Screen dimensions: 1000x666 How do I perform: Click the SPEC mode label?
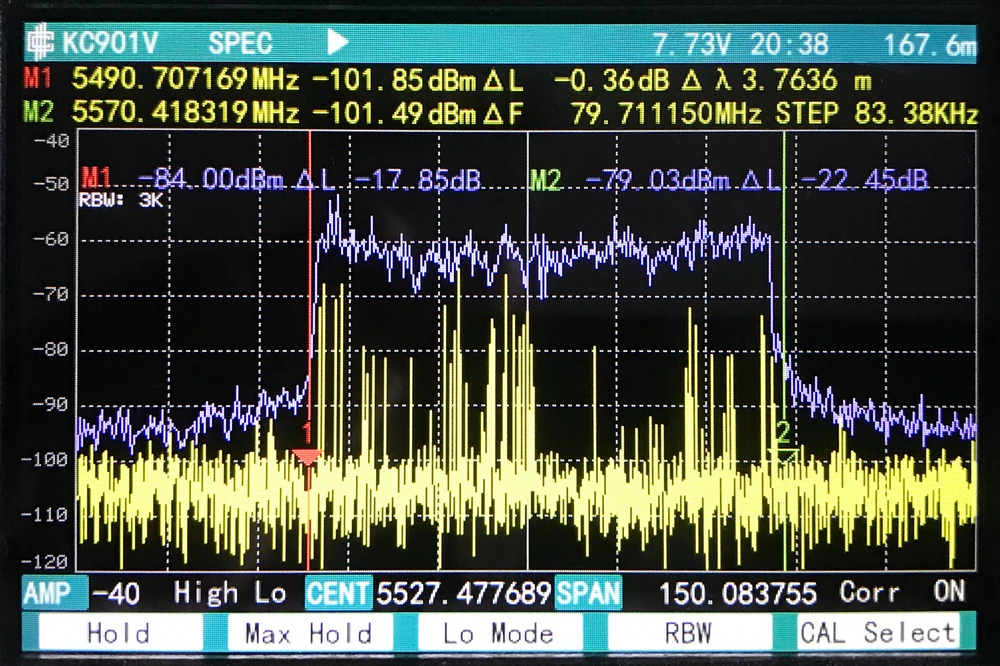click(x=240, y=43)
